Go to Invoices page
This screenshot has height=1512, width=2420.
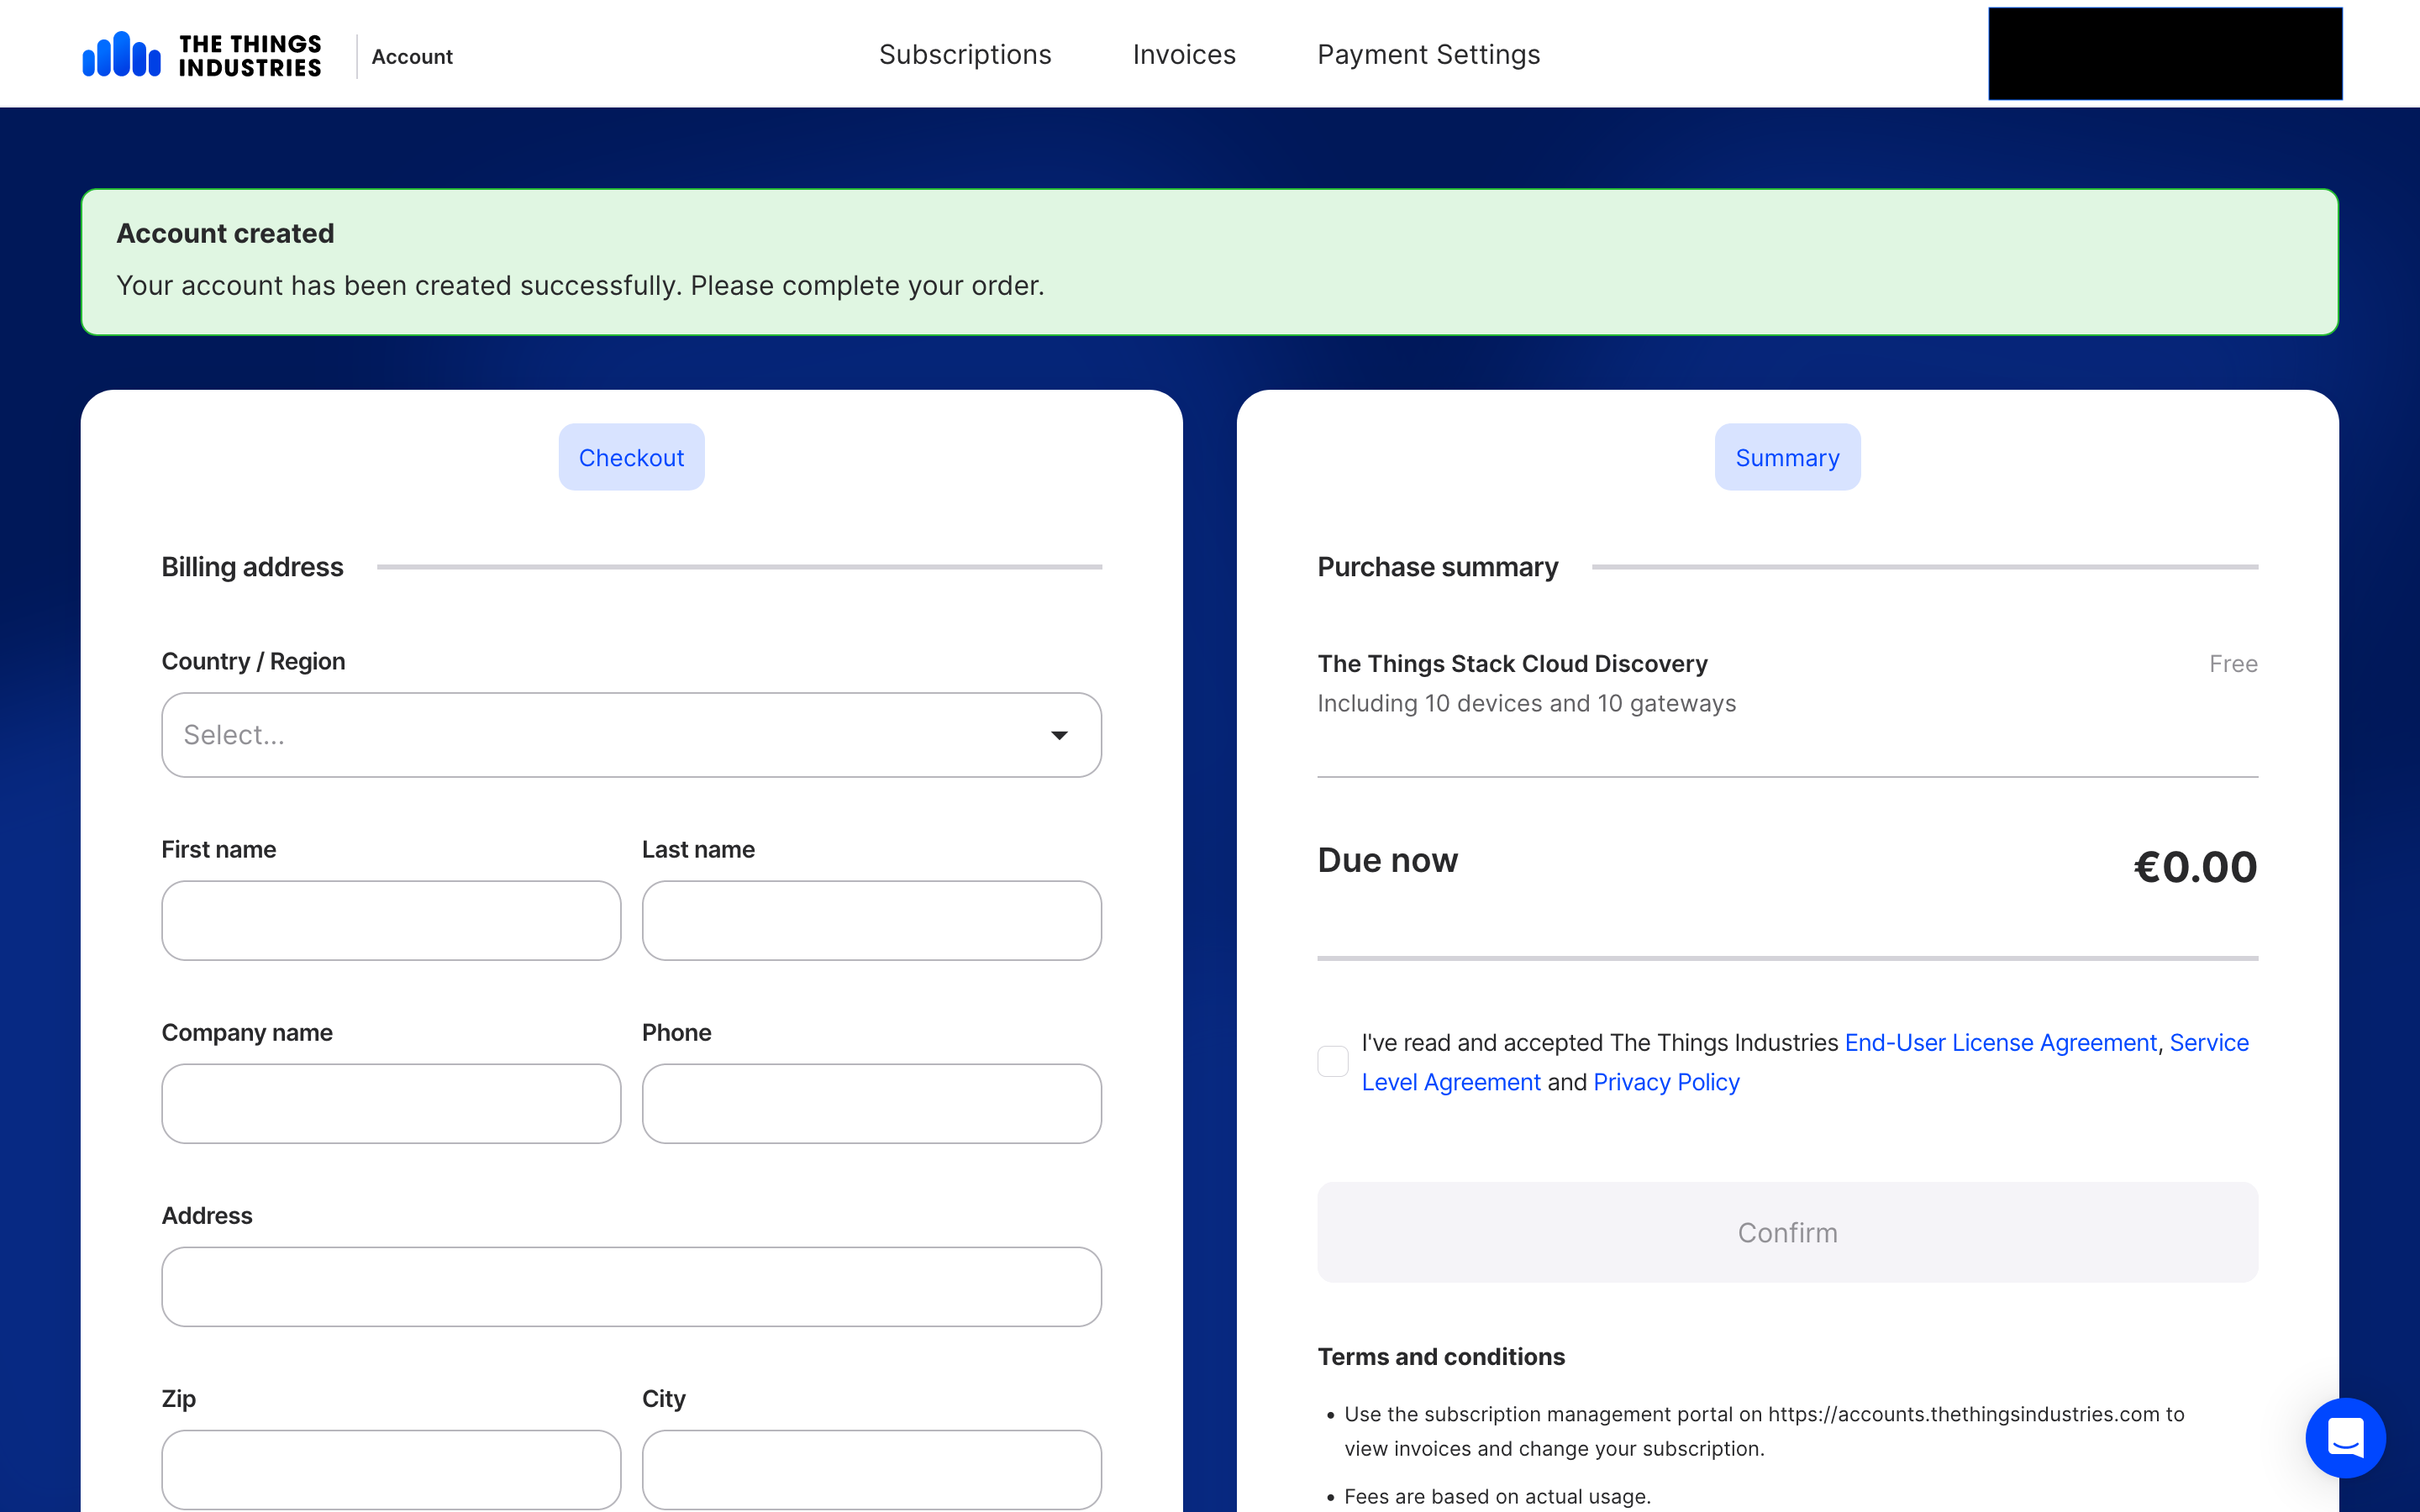[1184, 55]
